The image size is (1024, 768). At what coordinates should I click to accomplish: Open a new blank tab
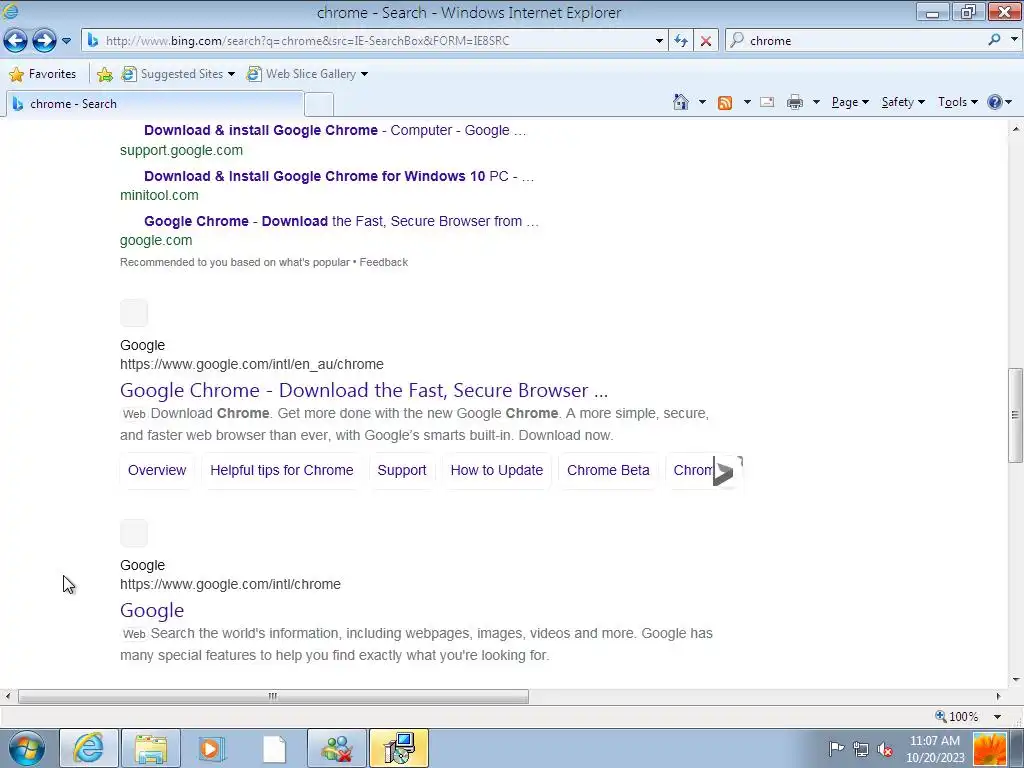(x=319, y=104)
